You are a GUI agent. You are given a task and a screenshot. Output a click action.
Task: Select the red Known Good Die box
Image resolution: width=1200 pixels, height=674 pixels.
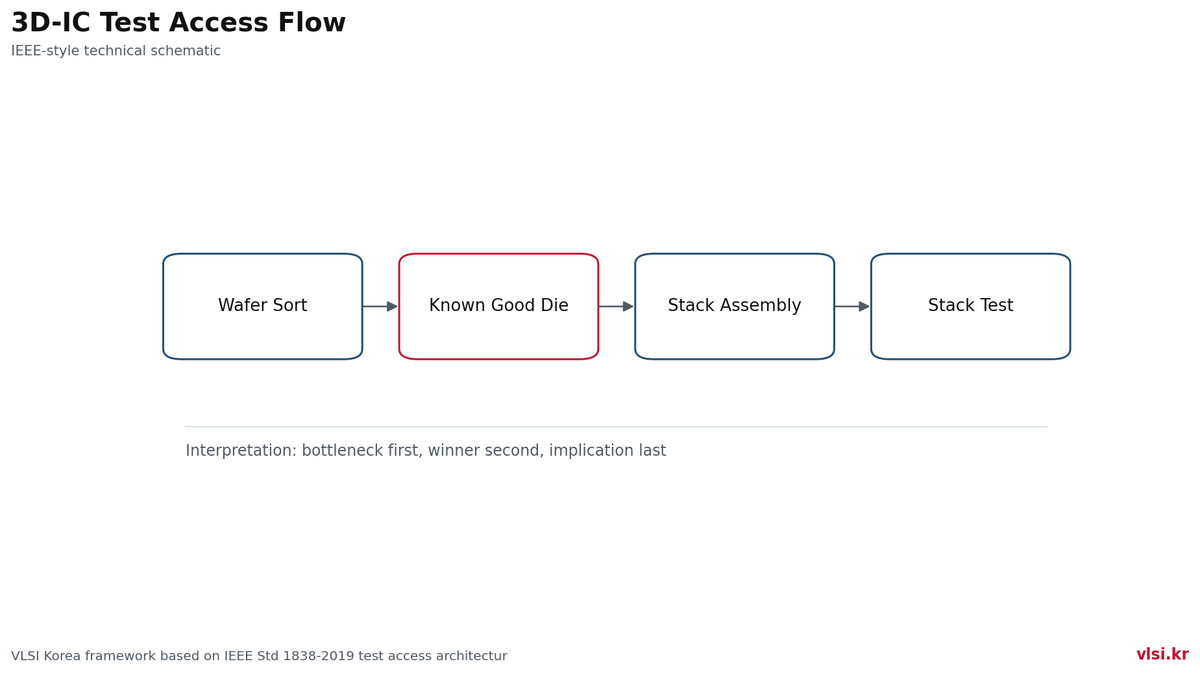click(x=499, y=306)
